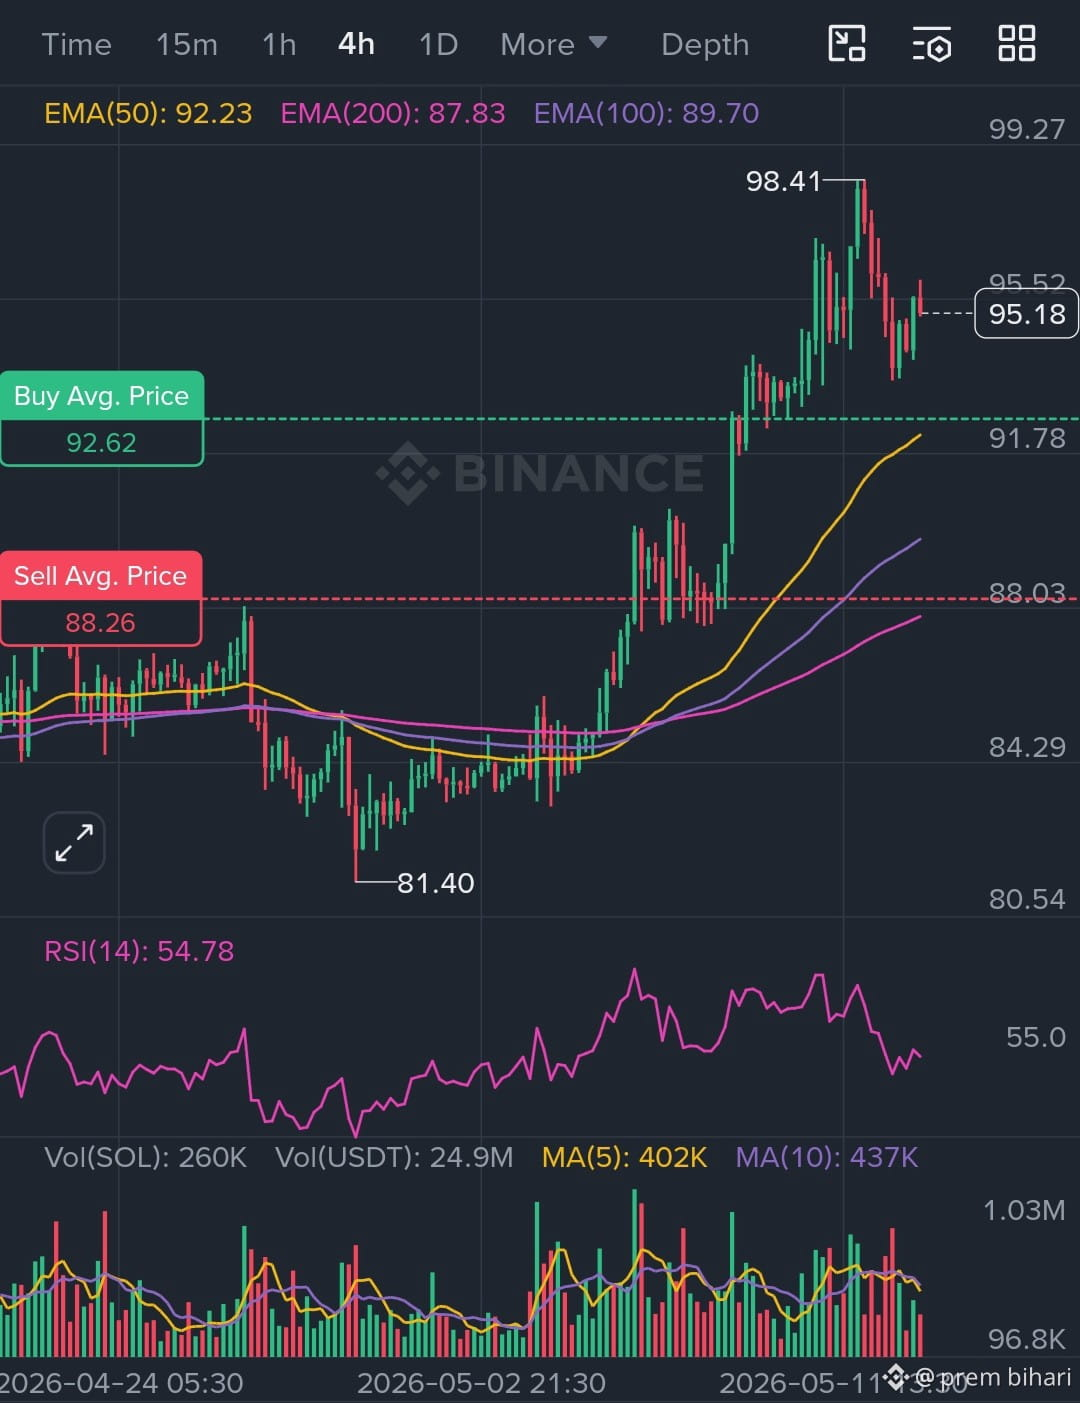Click the 91.78 price axis label
This screenshot has height=1403, width=1080.
point(1027,438)
